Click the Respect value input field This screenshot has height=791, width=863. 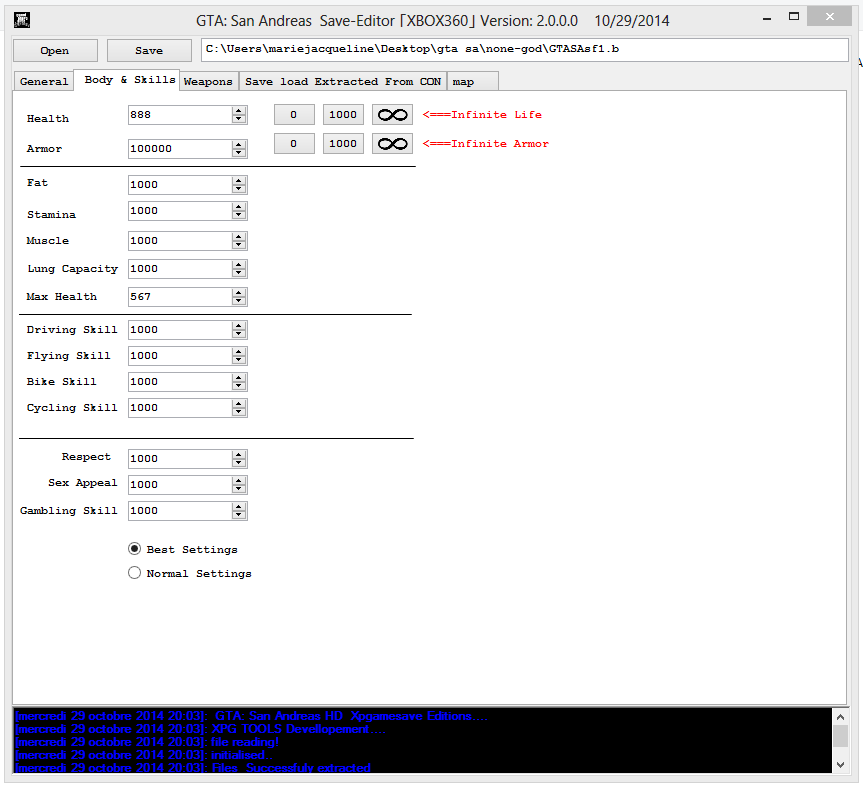180,459
